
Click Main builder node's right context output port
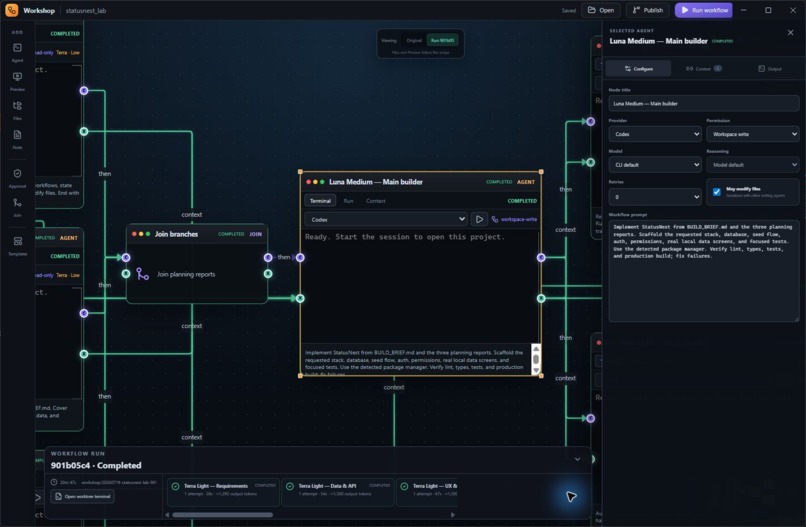(x=541, y=298)
